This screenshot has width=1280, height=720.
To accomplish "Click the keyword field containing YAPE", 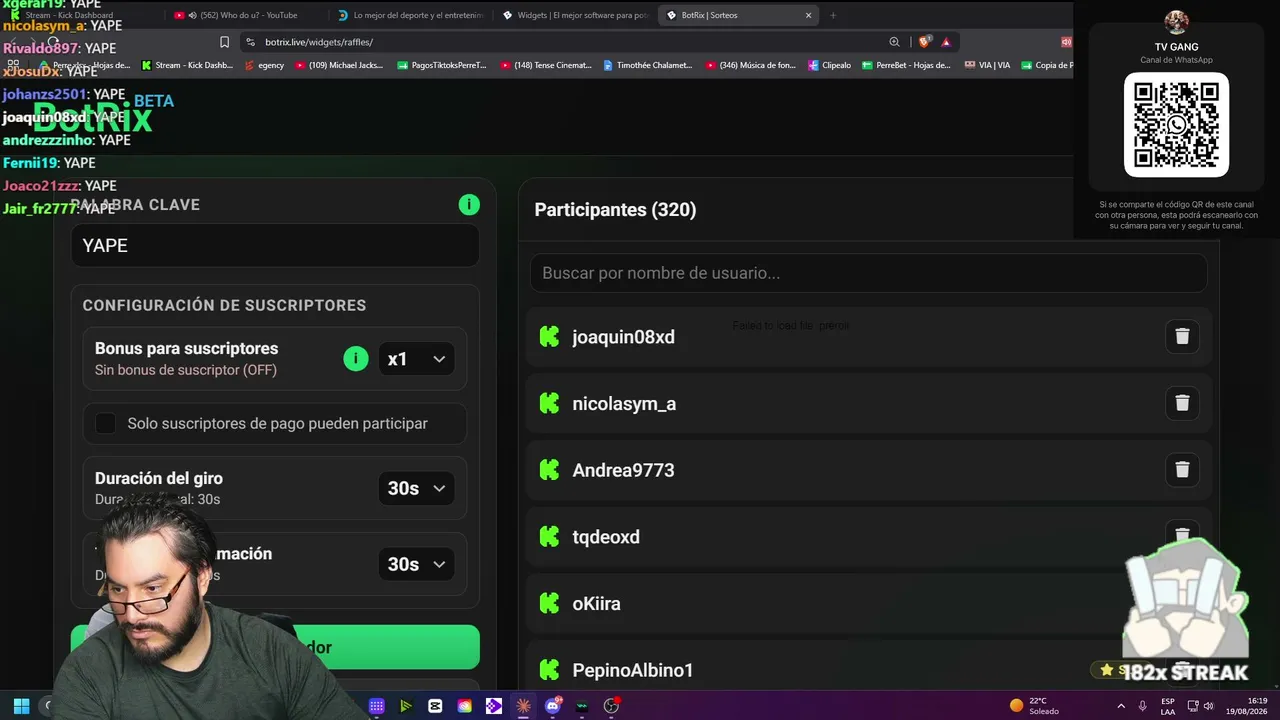I will click(275, 245).
